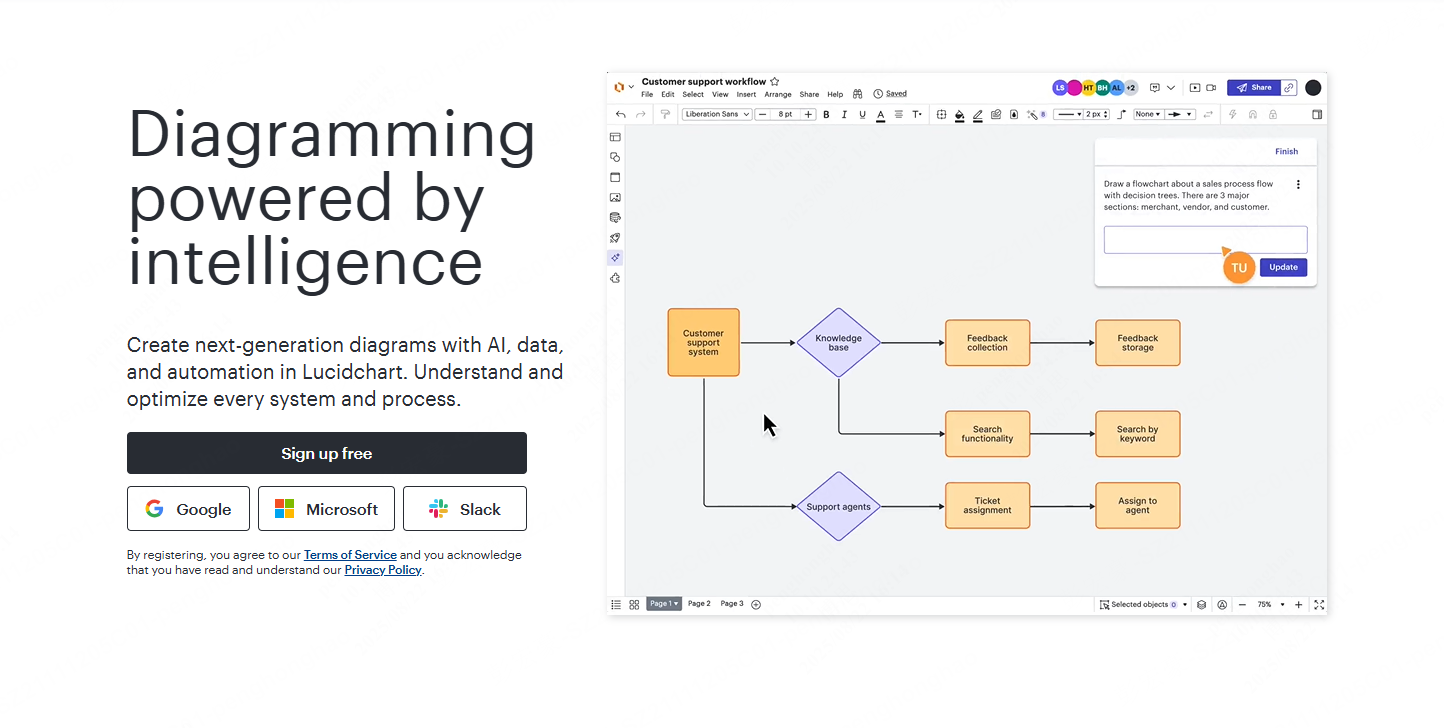The image size is (1444, 728).
Task: Click the 8 pt font size field
Action: (785, 115)
